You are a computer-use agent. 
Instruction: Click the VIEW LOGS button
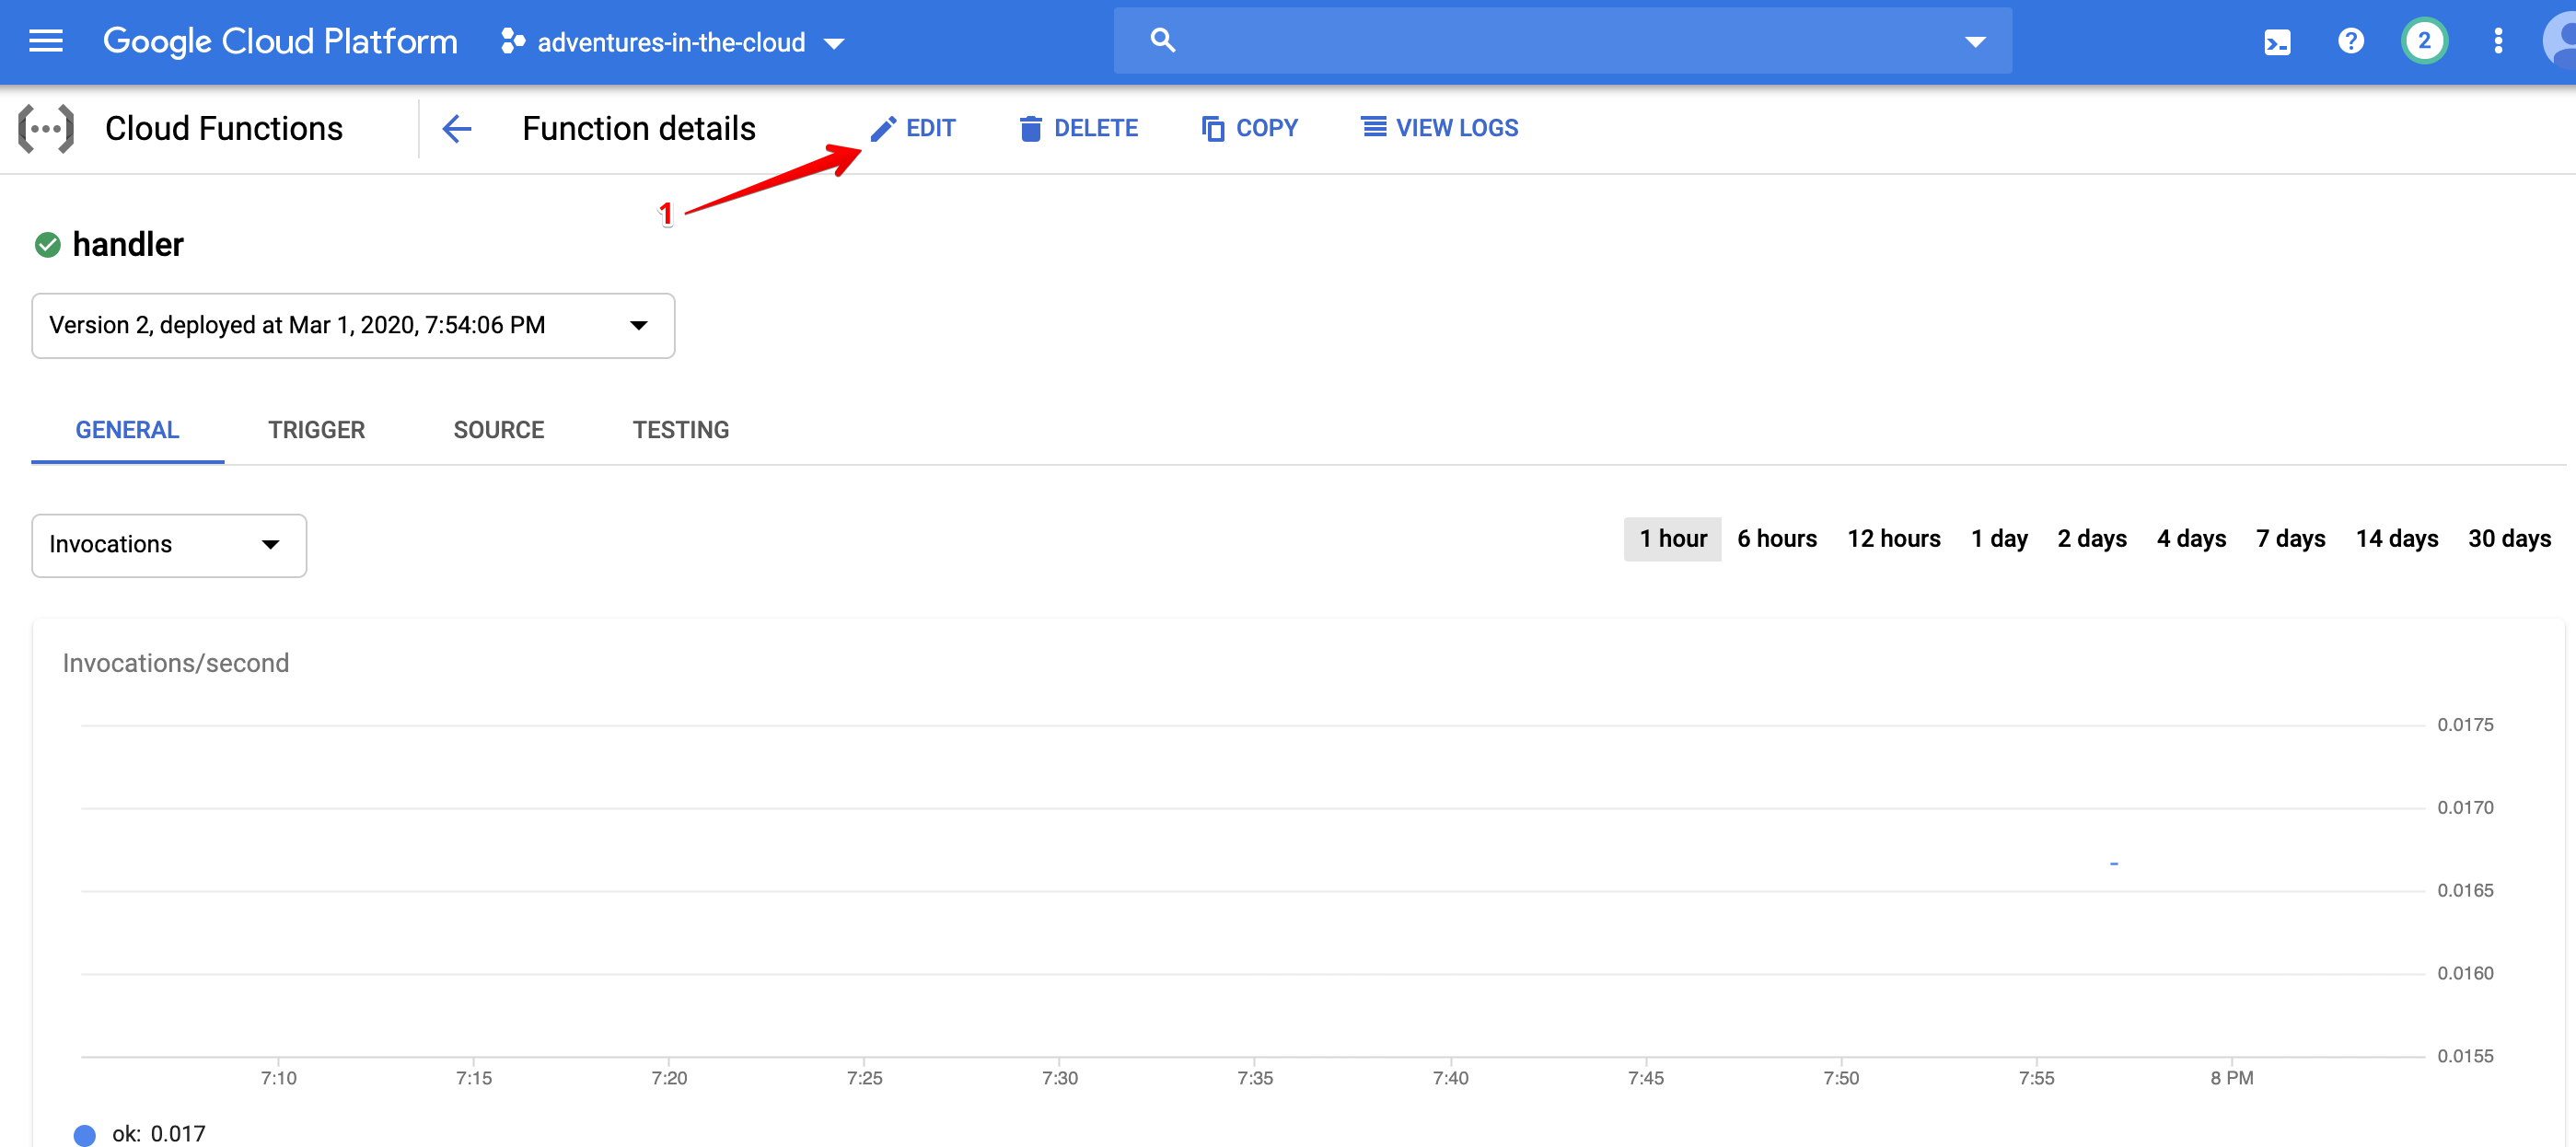coord(1439,128)
